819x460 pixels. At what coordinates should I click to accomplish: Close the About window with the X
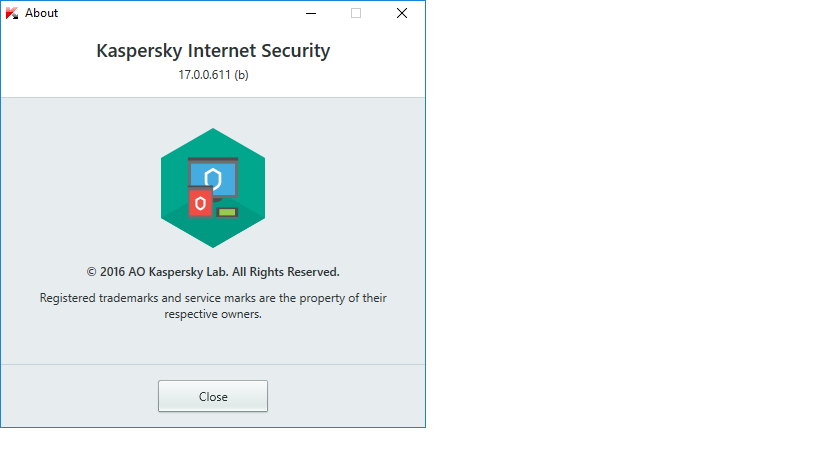point(402,13)
